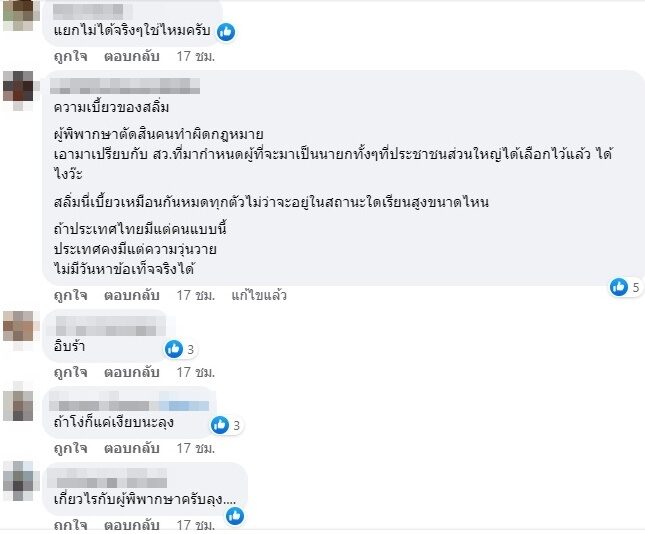Image resolution: width=645 pixels, height=534 pixels.
Task: Click ตอบกลับ under the 'อิบร้า' comment
Action: pyautogui.click(x=132, y=372)
